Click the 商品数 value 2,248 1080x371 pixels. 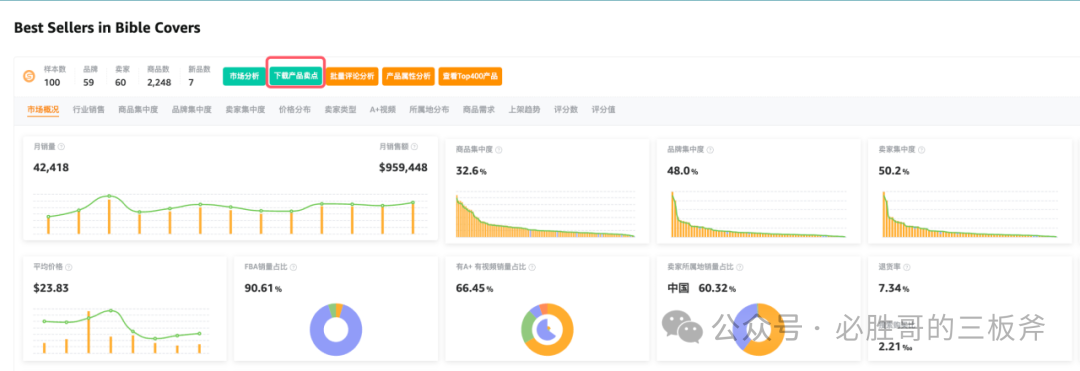click(160, 83)
